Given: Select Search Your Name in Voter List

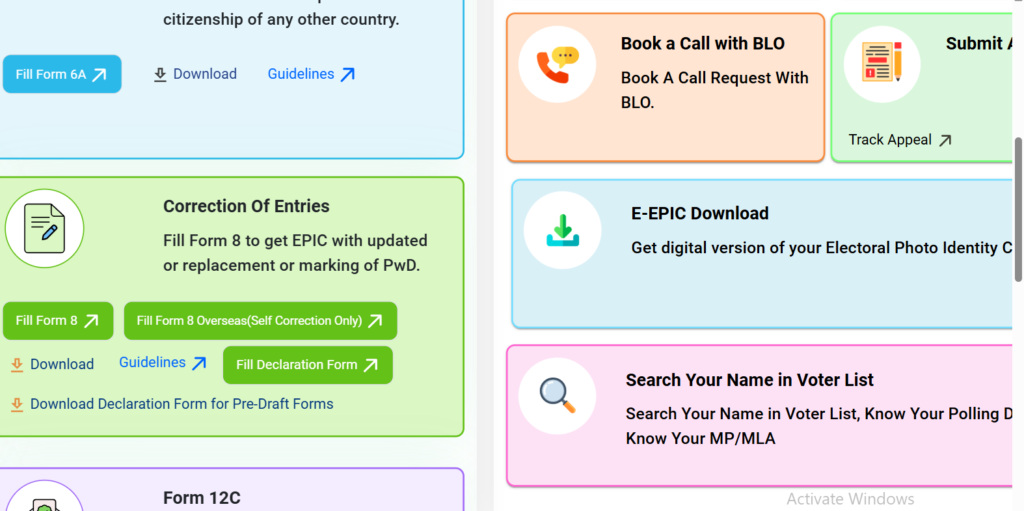Looking at the screenshot, I should click(x=749, y=380).
